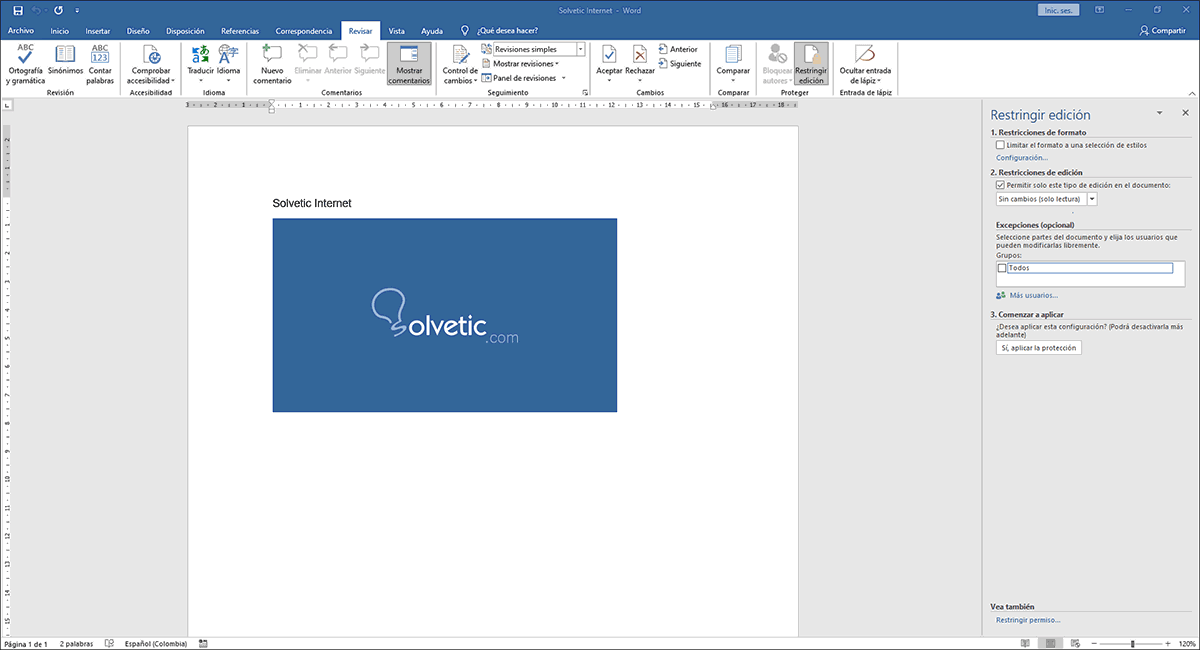Open Restringir edición pane options arrow
The height and width of the screenshot is (650, 1200).
(x=1160, y=114)
